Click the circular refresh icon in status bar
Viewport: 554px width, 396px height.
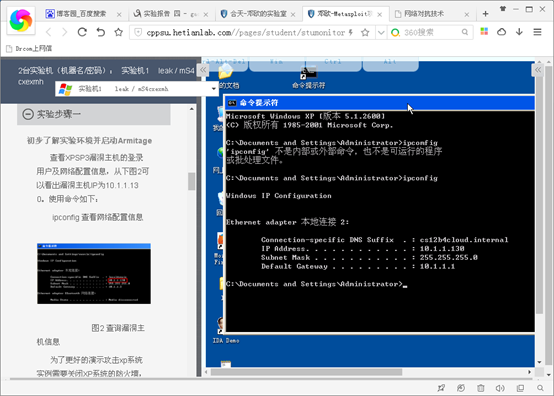coord(461,388)
